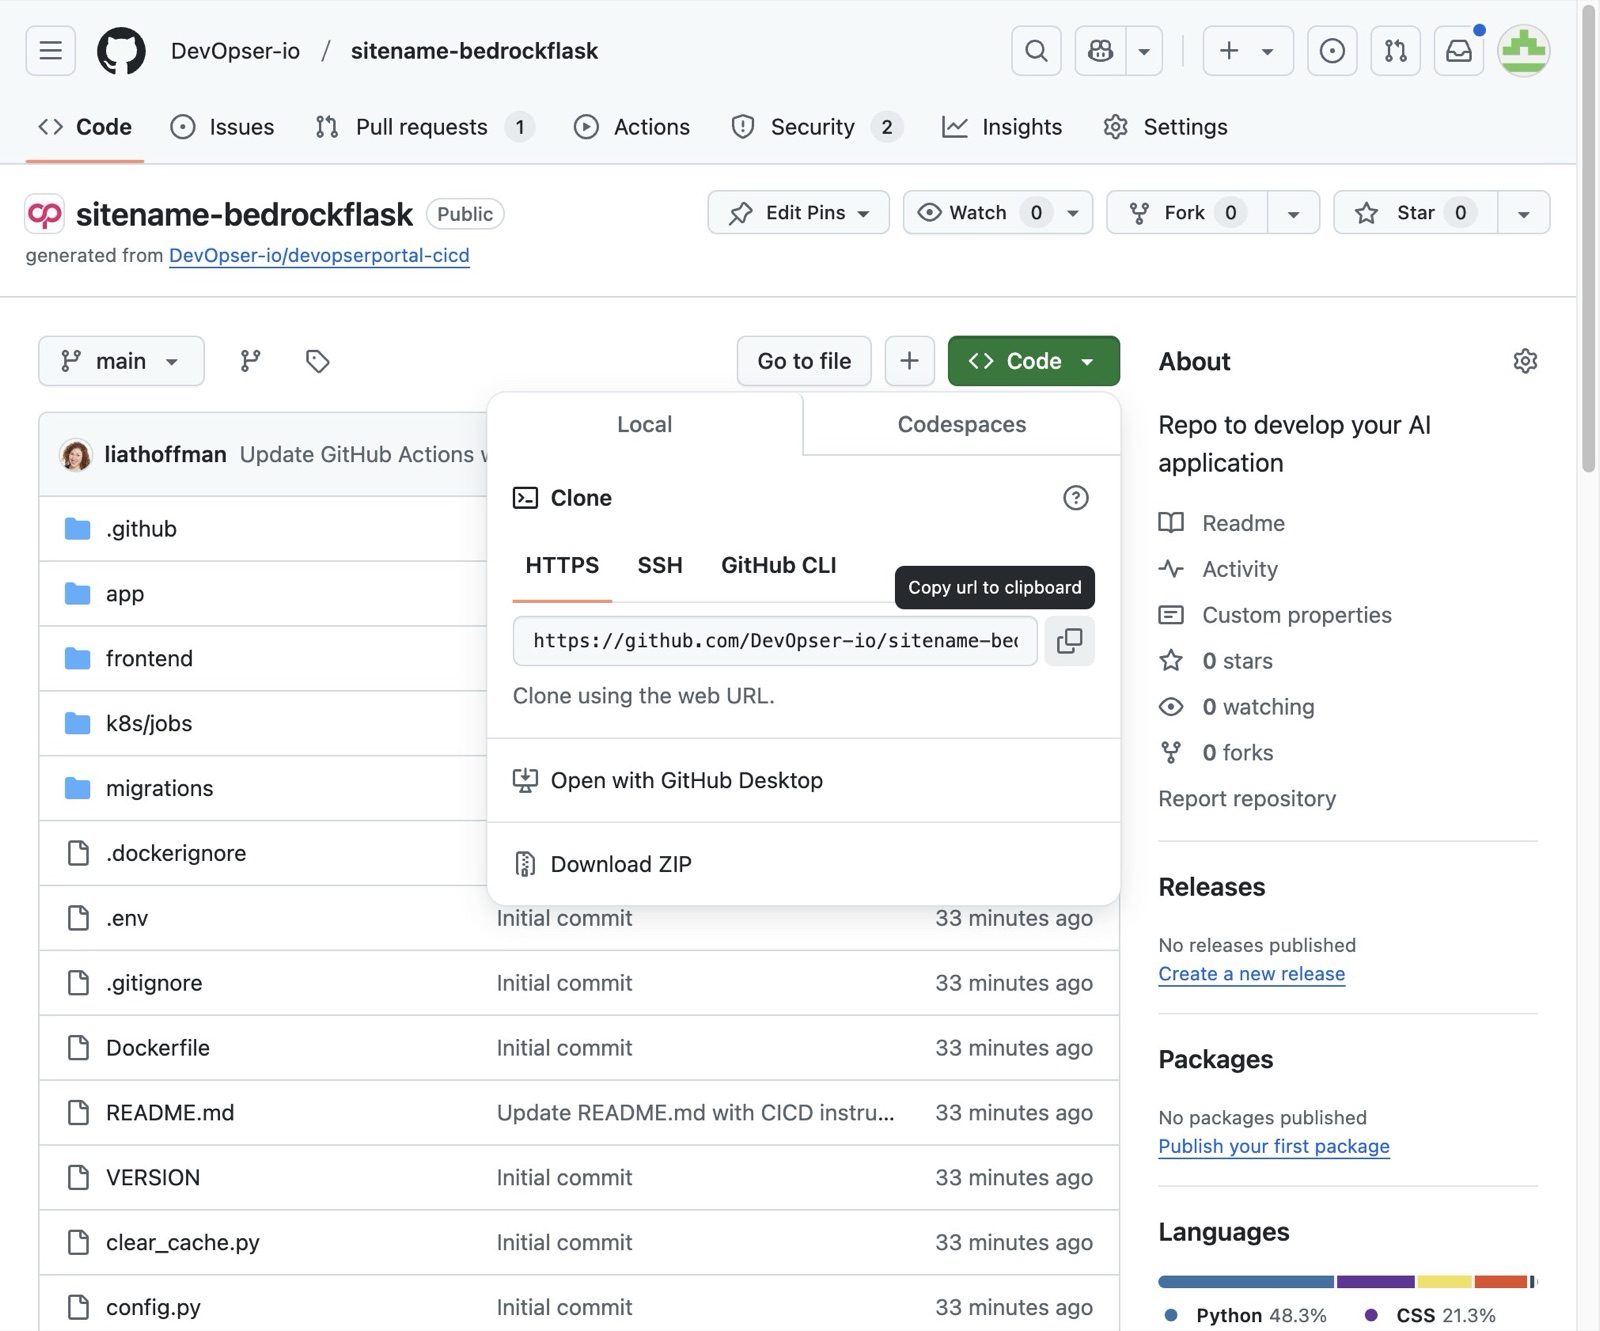
Task: Open the Activity link in About
Action: pos(1240,569)
